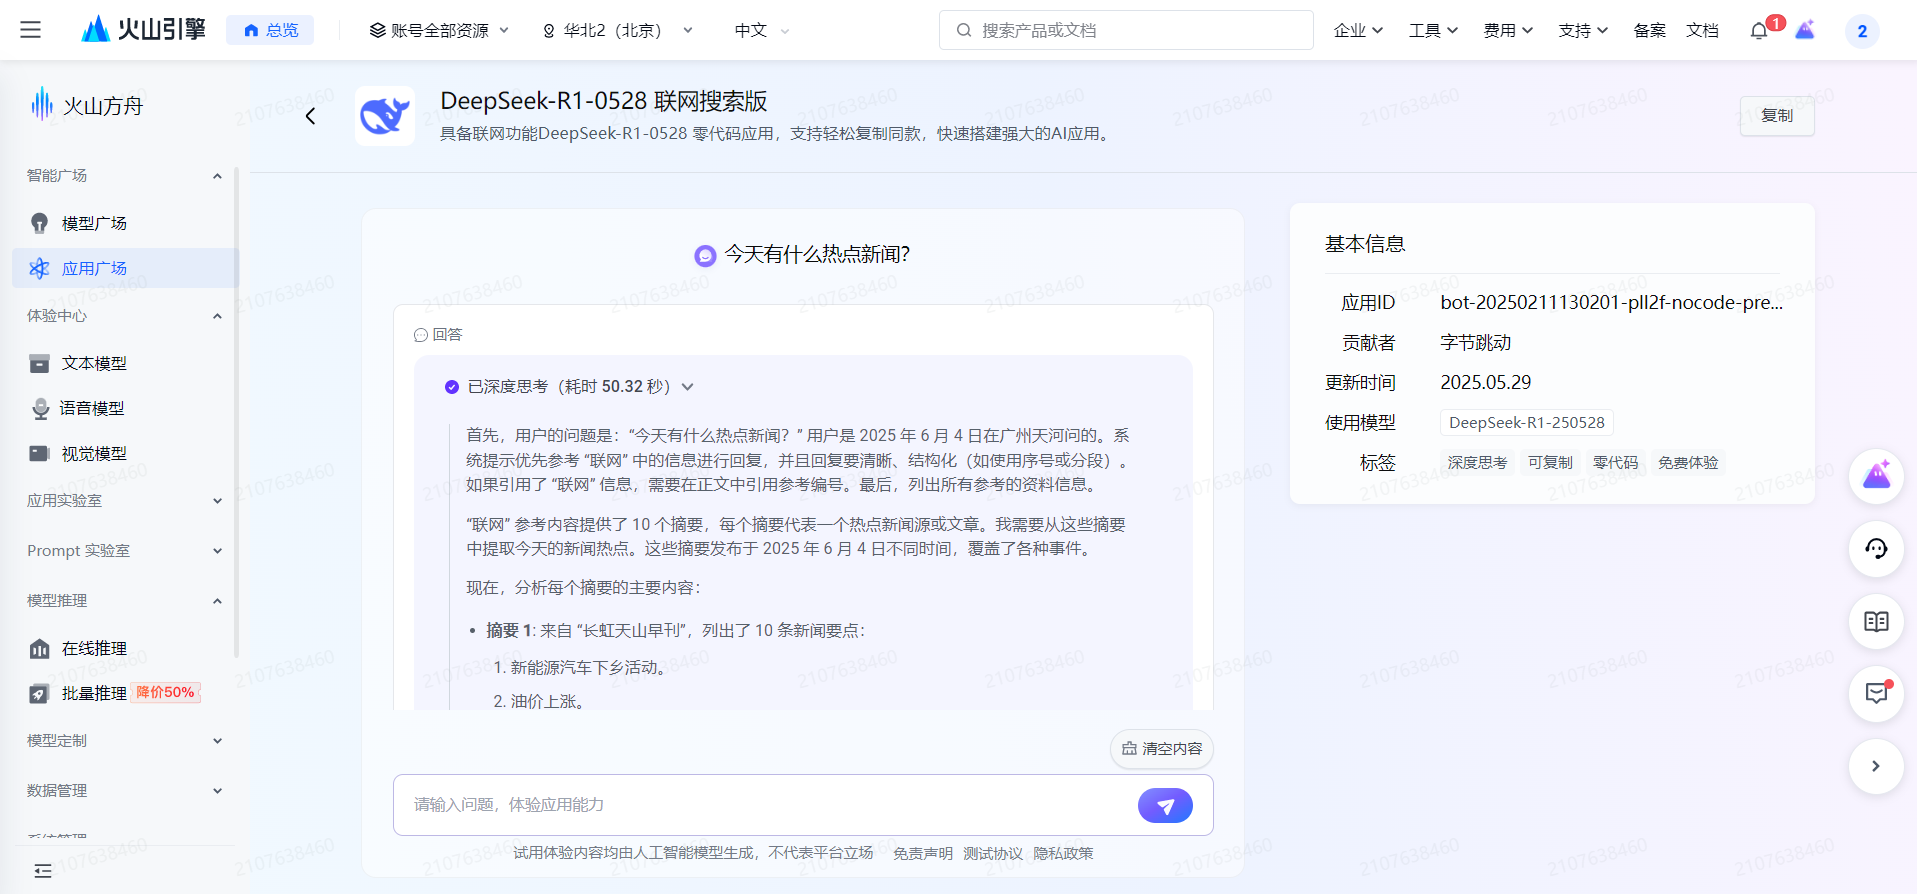The image size is (1917, 894).
Task: Expand the 数据管理 section
Action: 217,791
